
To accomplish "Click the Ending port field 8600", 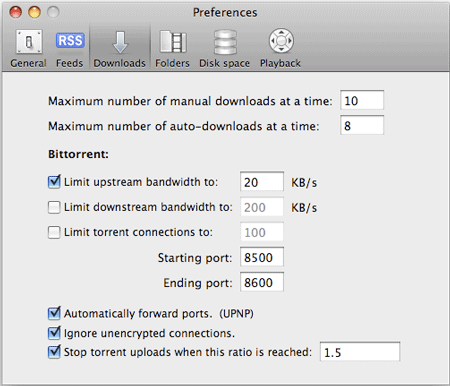I will coord(262,282).
